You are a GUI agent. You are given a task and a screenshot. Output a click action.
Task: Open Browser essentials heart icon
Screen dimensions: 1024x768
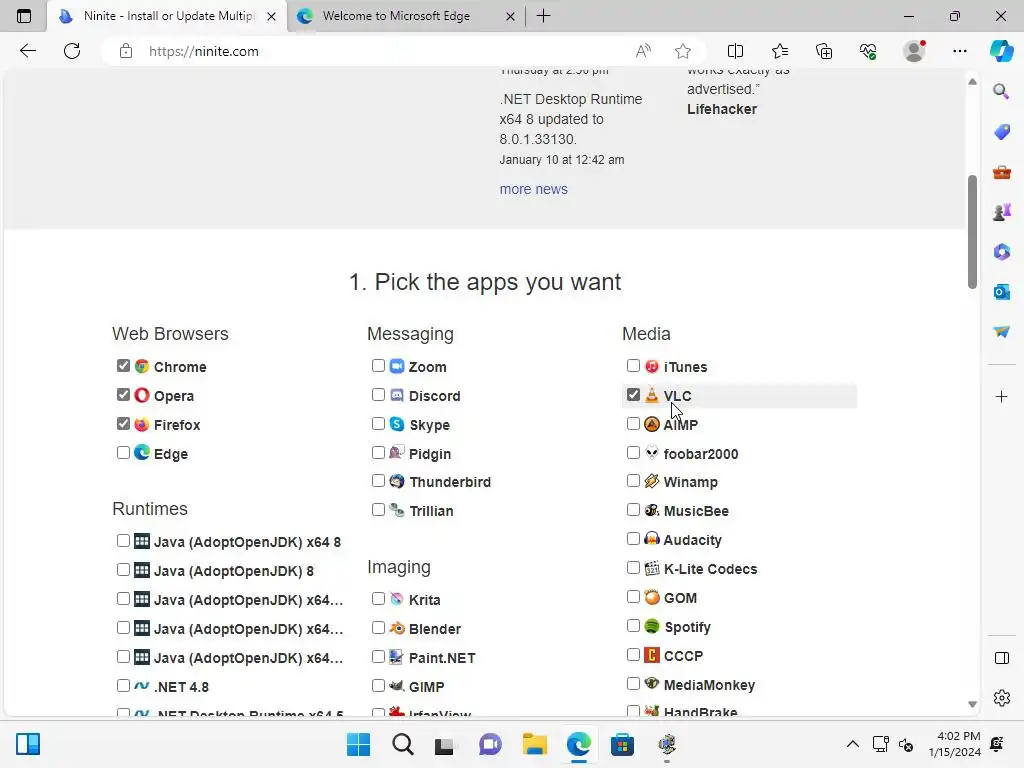click(868, 51)
